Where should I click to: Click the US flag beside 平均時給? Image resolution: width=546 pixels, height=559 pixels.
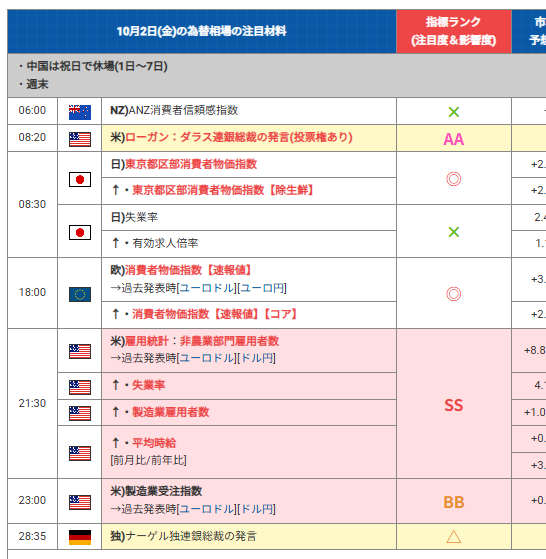pyautogui.click(x=79, y=453)
